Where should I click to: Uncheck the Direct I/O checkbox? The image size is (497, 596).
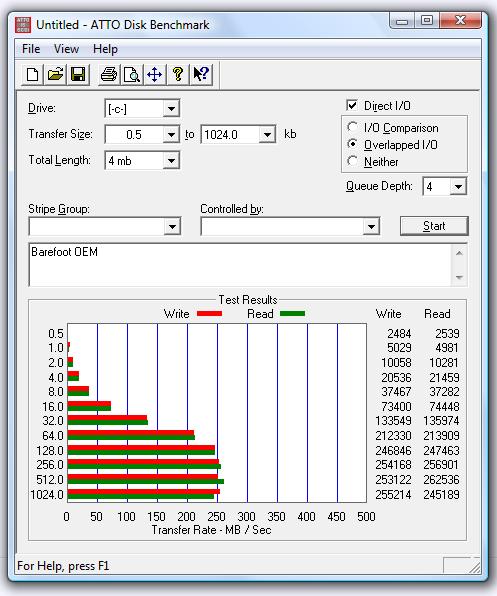352,105
